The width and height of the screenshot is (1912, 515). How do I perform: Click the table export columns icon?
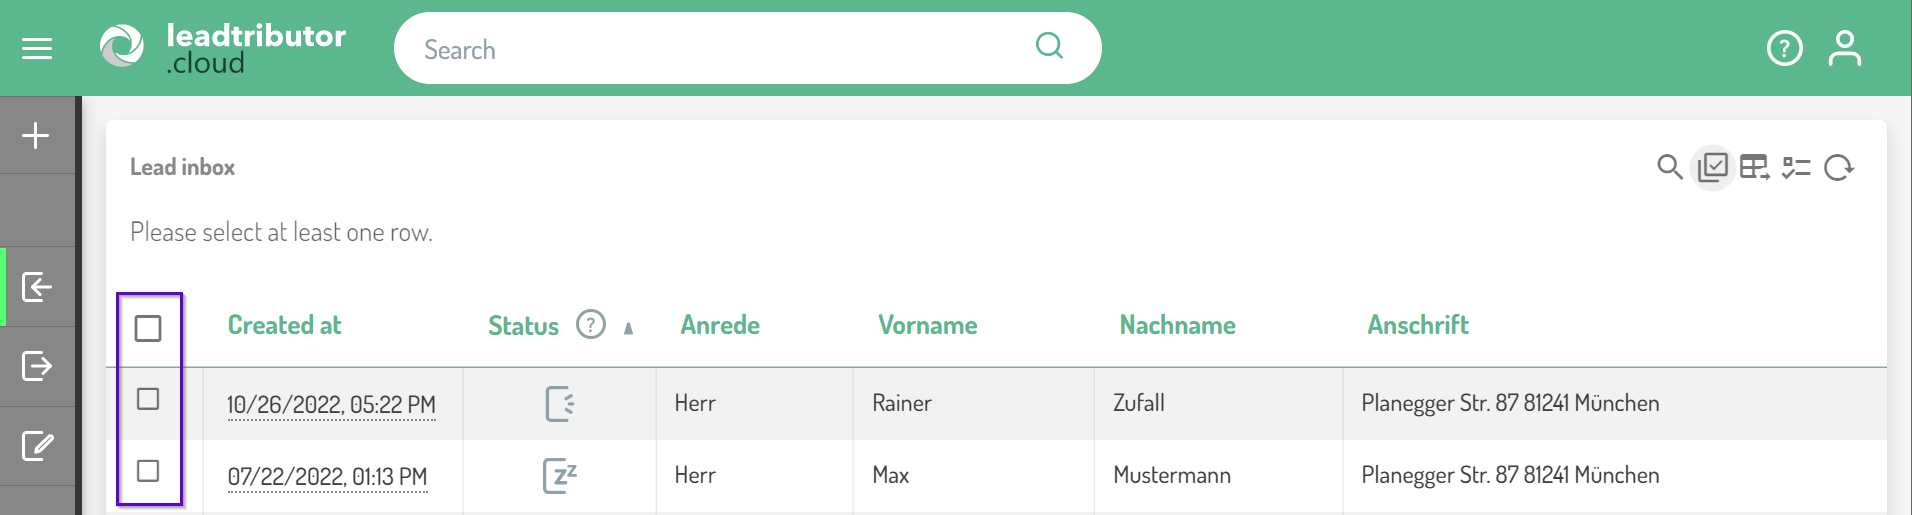1755,167
